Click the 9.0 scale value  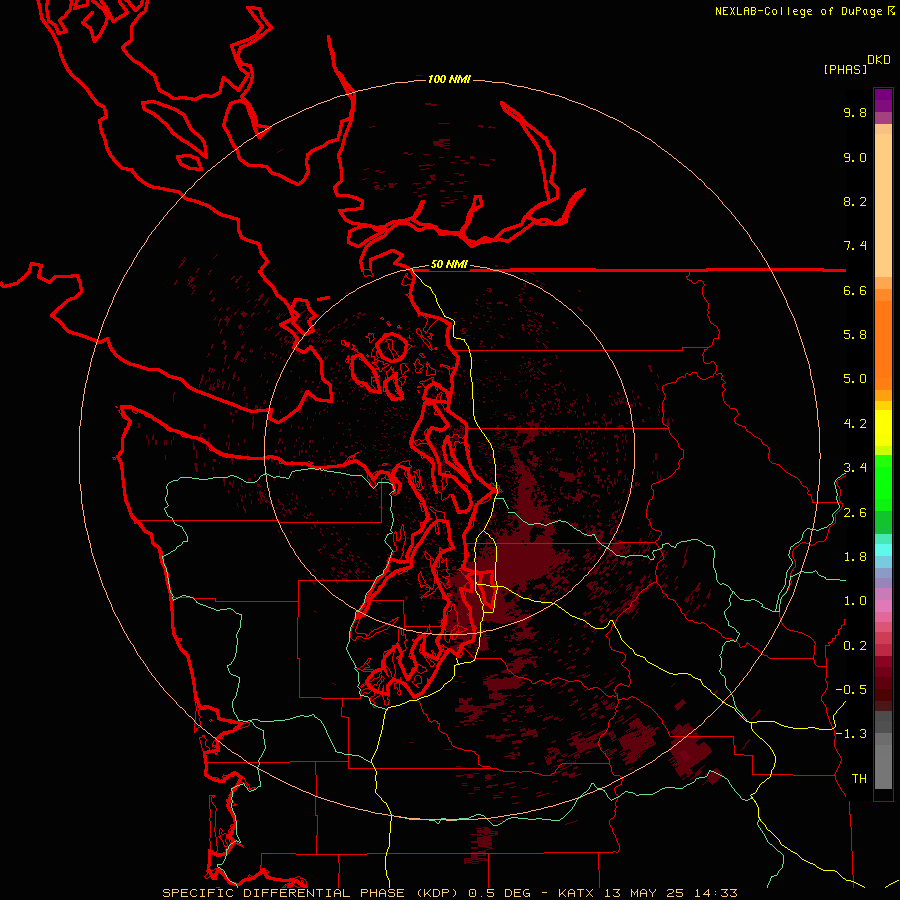click(855, 157)
